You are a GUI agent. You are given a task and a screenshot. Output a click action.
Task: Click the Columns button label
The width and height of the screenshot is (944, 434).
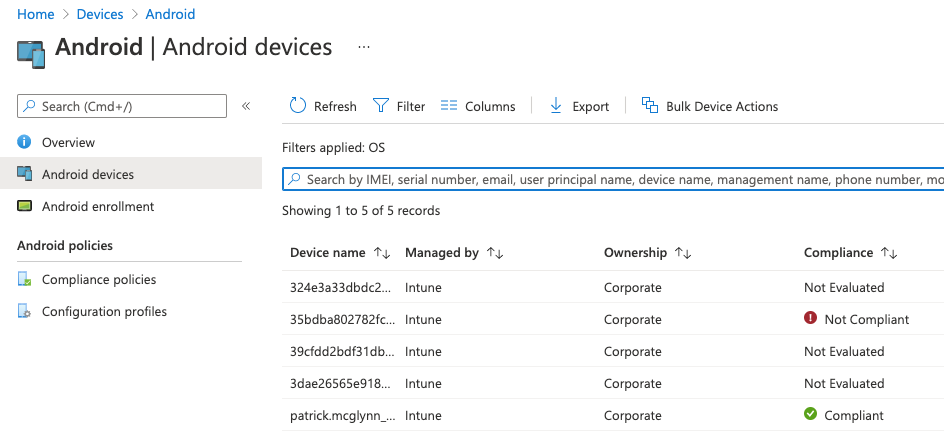pos(490,107)
